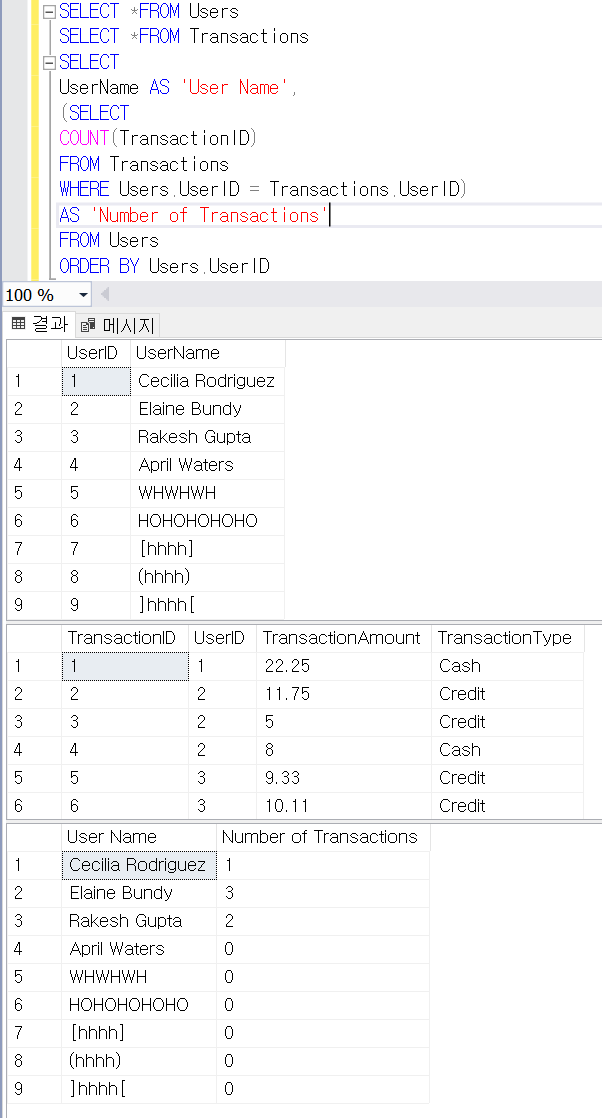Select the TransactionType column header

point(507,638)
